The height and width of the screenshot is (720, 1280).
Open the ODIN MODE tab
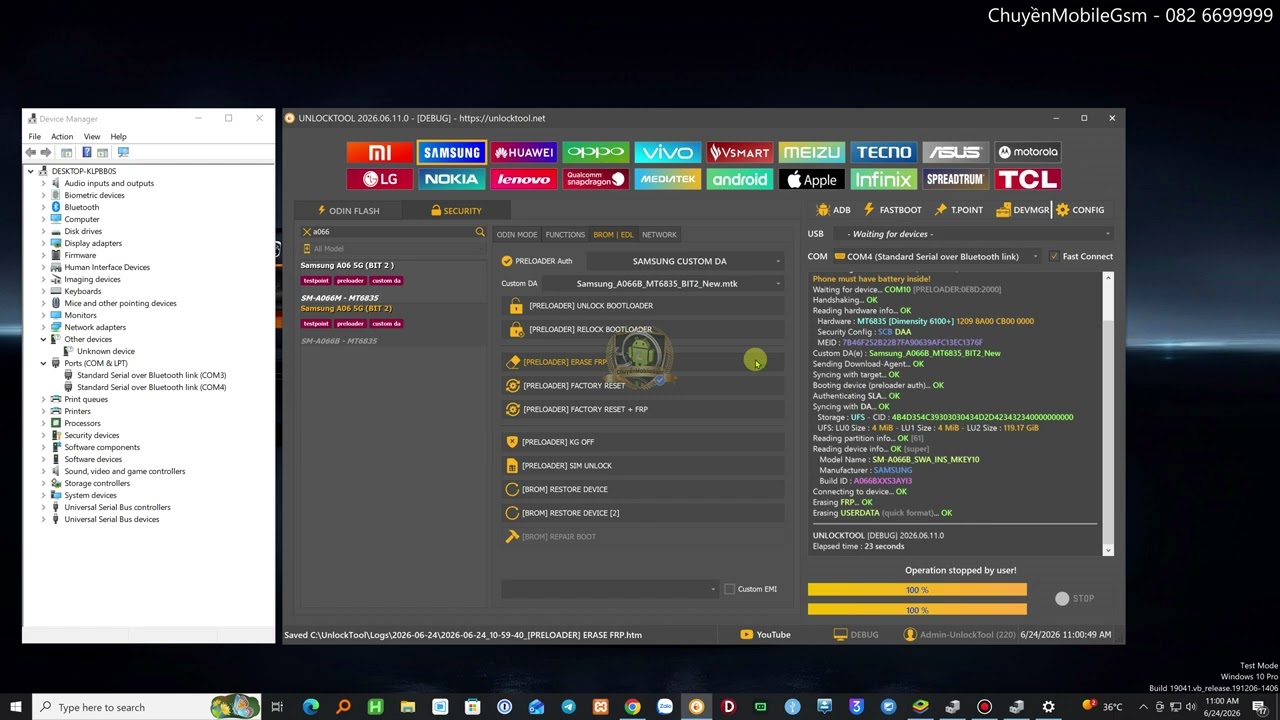pyautogui.click(x=517, y=234)
